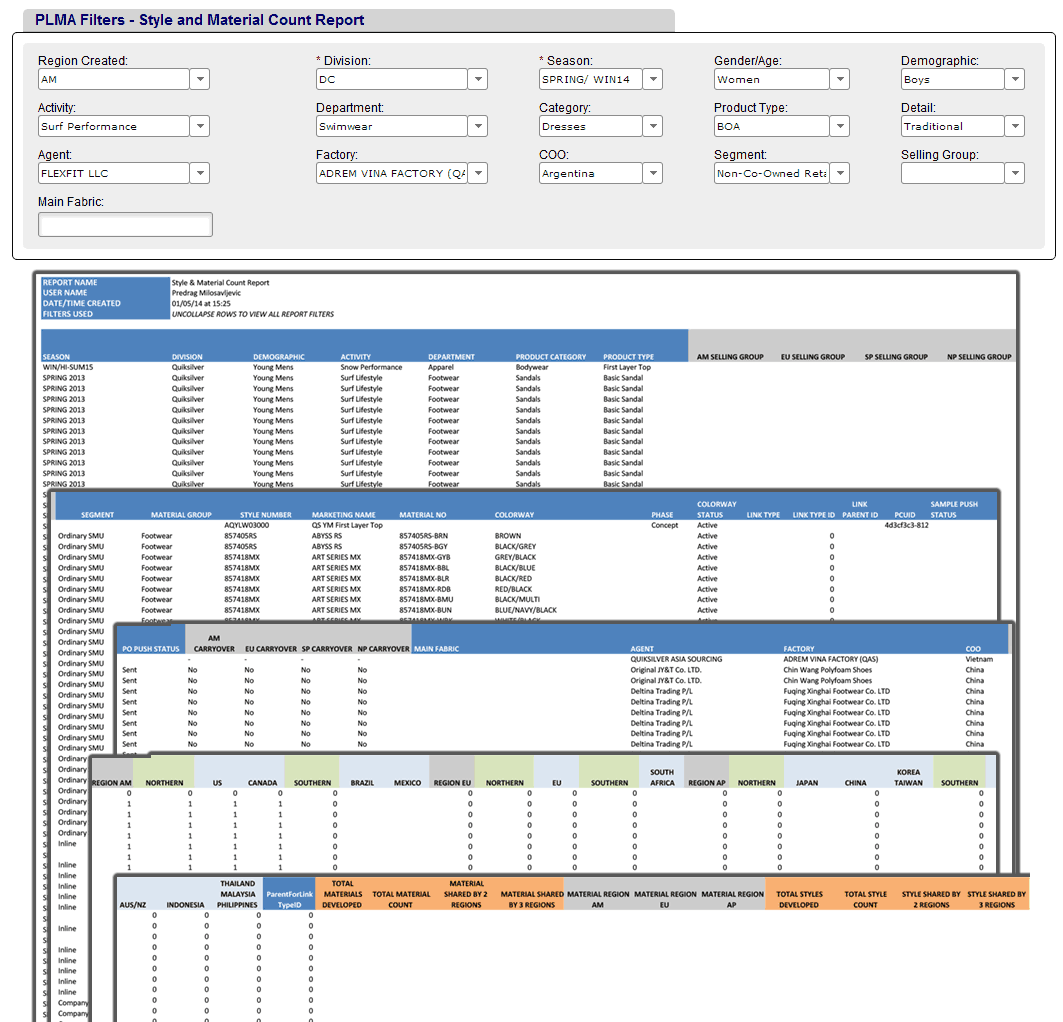Click the REGION AM column header
The width and height of the screenshot is (1063, 1022).
112,783
